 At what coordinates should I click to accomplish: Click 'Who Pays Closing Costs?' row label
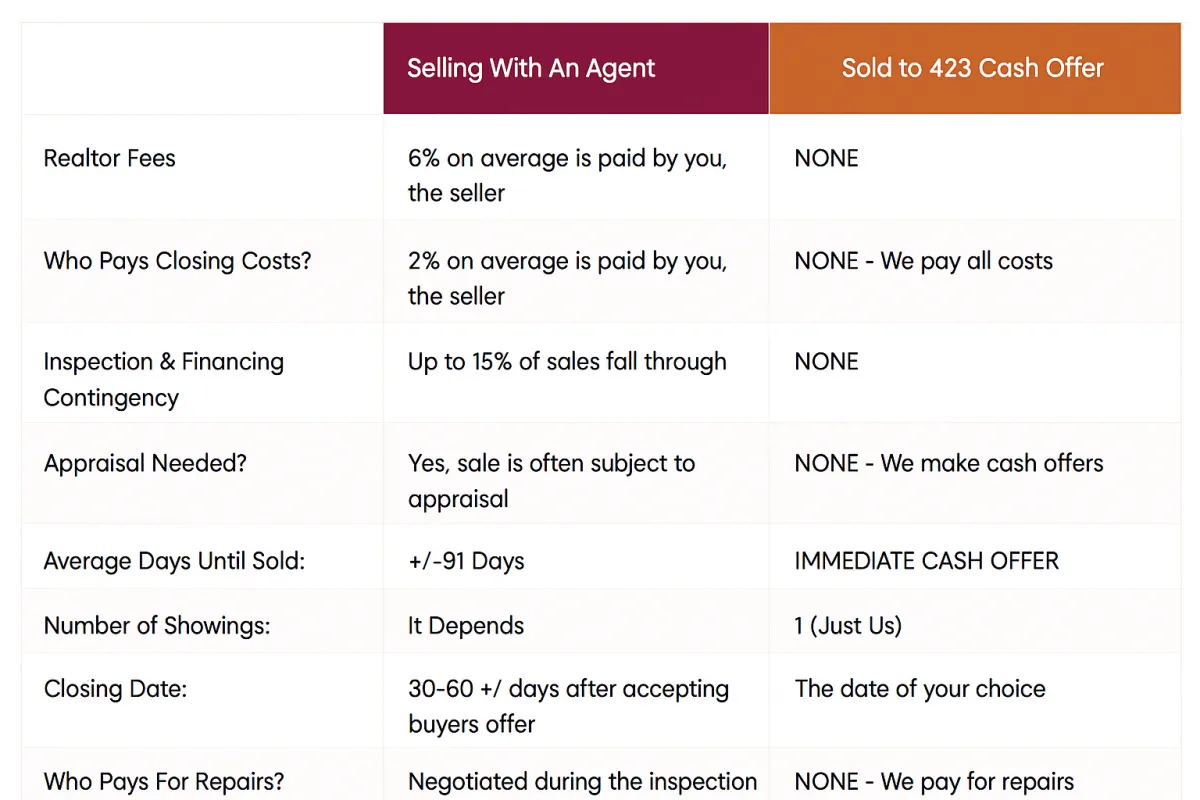tap(178, 261)
